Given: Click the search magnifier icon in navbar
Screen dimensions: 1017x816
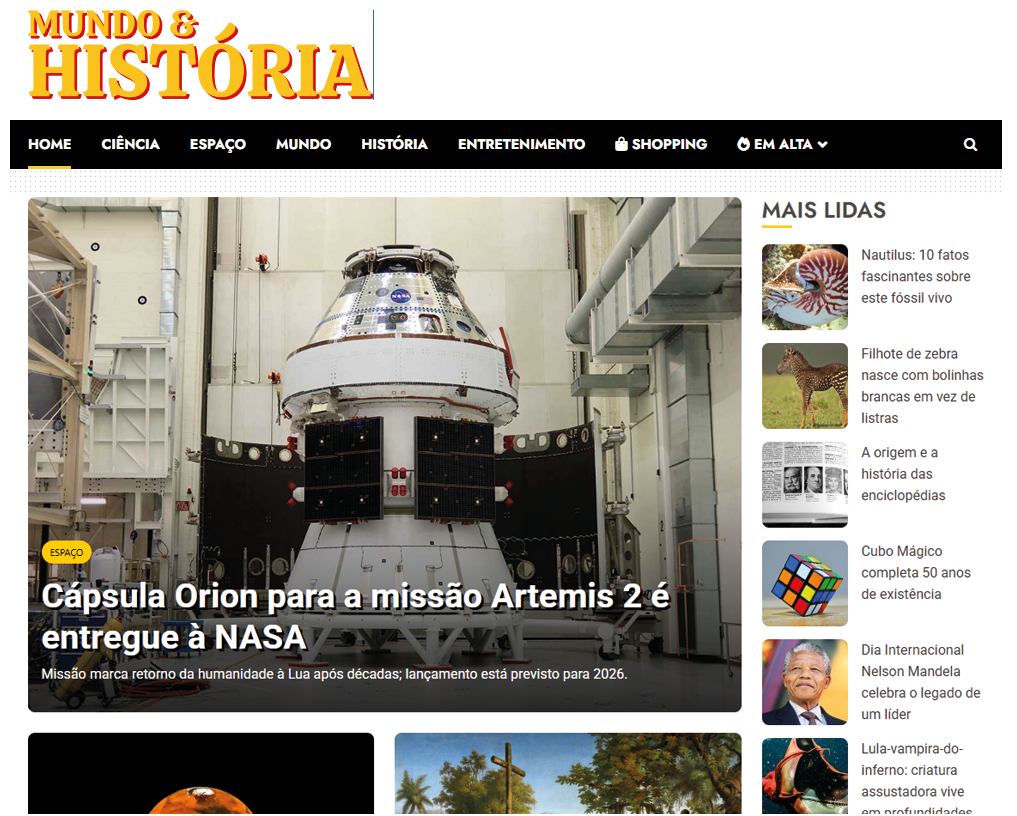Looking at the screenshot, I should (x=970, y=144).
